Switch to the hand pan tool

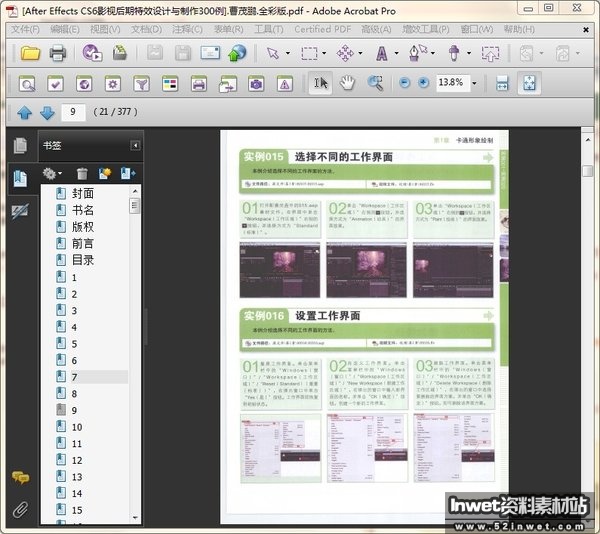click(347, 83)
